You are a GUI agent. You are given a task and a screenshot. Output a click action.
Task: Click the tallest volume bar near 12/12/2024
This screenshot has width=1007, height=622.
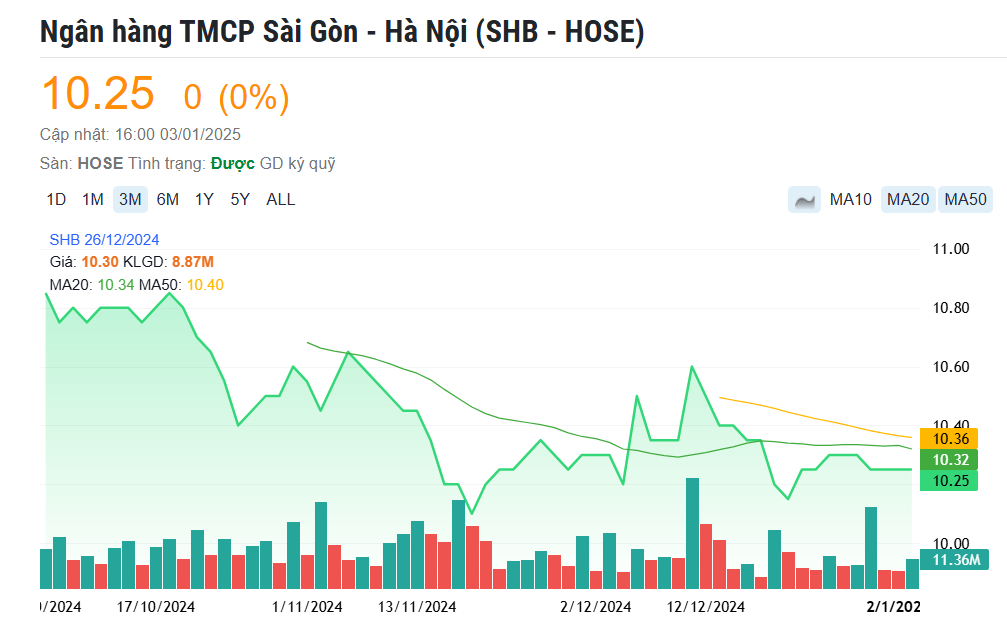tap(692, 533)
